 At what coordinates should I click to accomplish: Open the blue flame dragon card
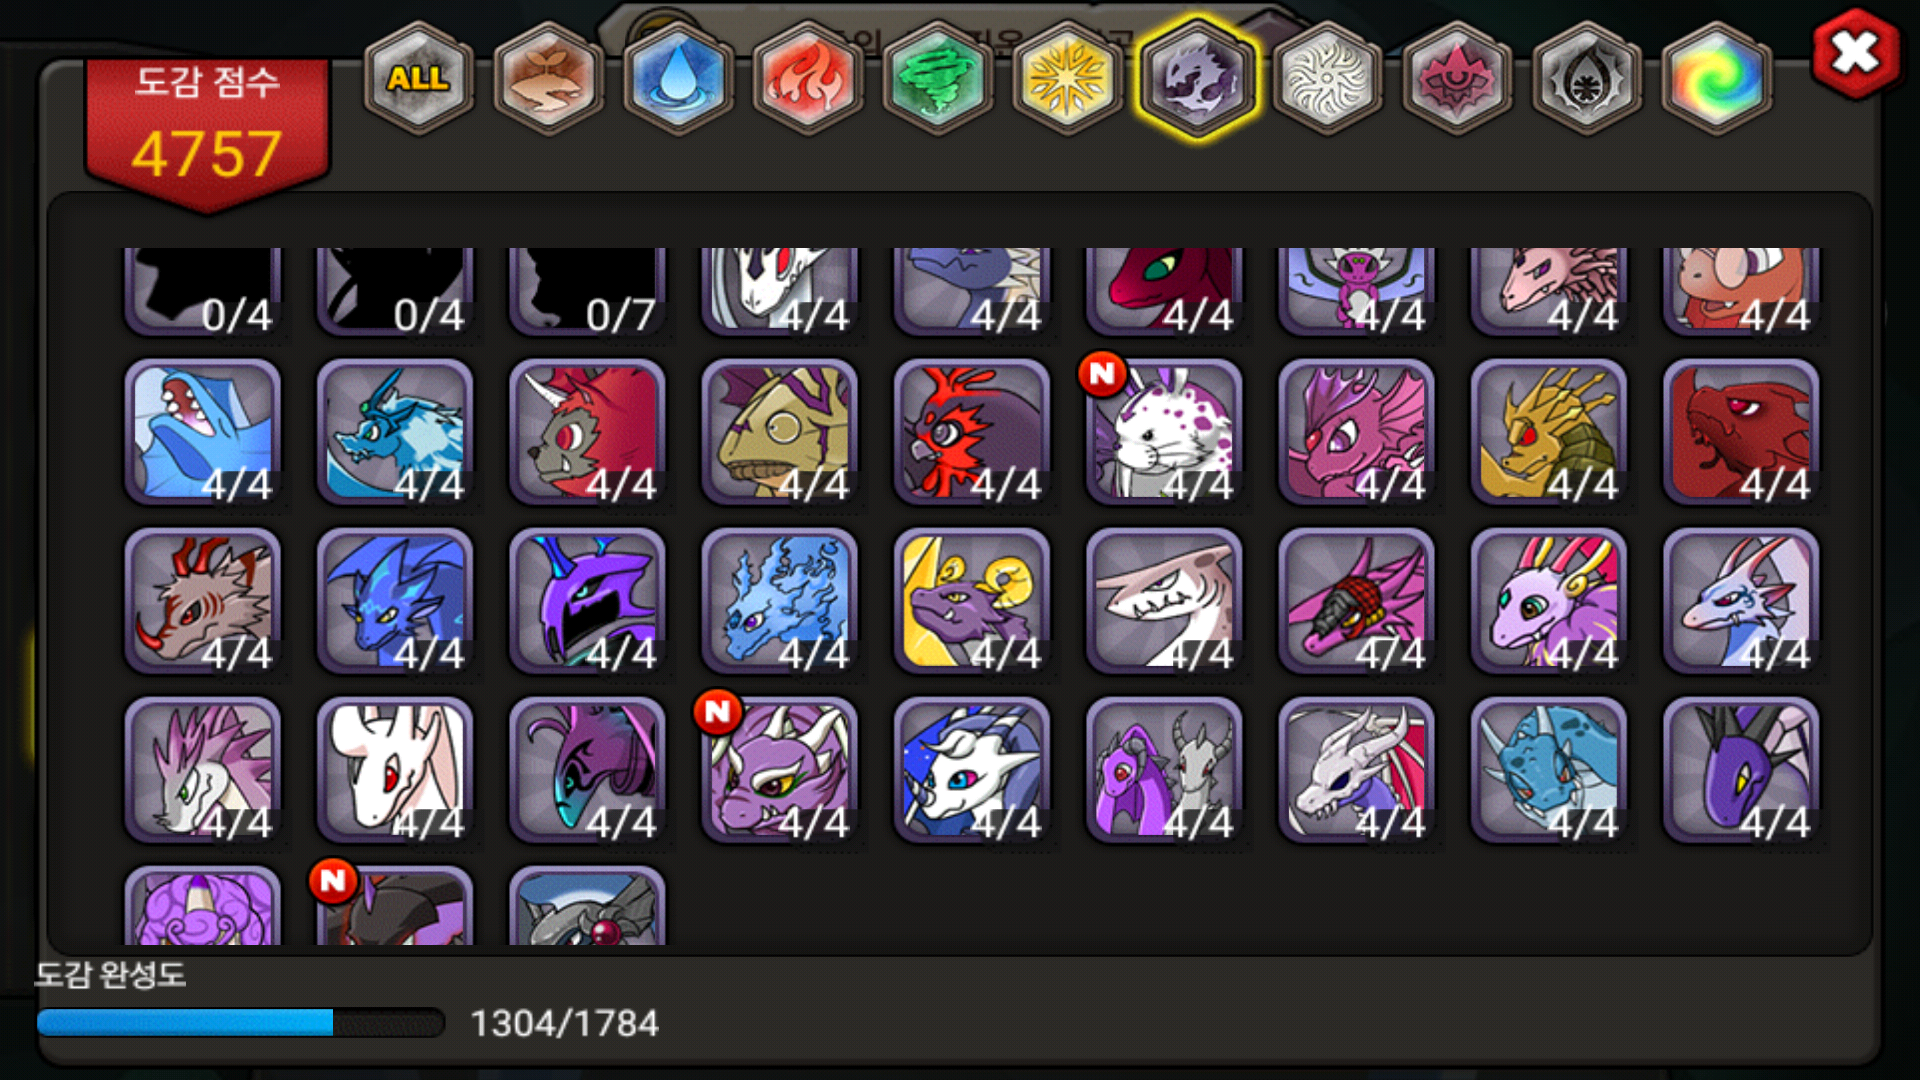coord(780,601)
